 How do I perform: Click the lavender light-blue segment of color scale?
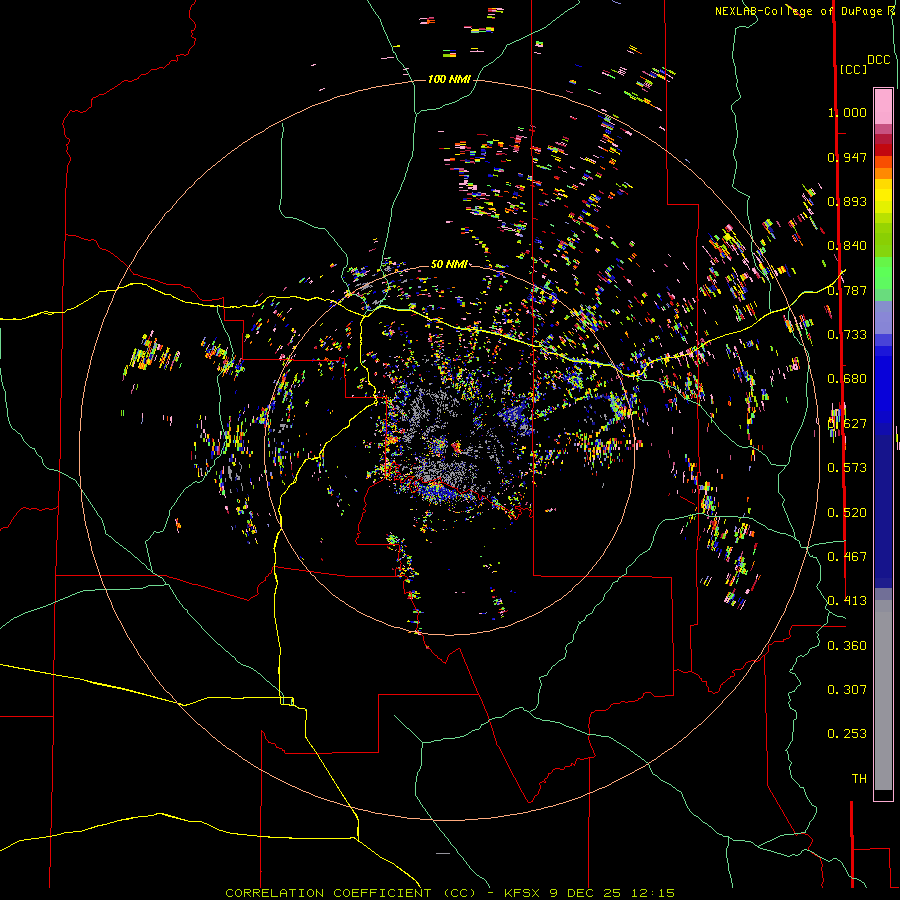(x=883, y=317)
